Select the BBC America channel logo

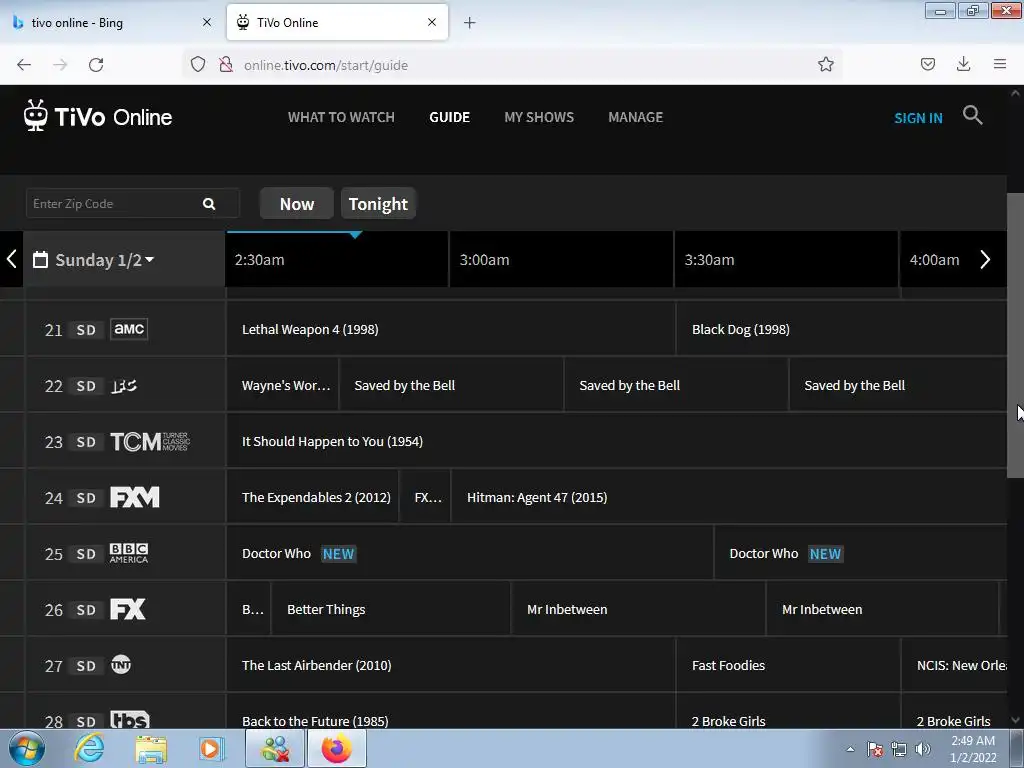tap(129, 553)
